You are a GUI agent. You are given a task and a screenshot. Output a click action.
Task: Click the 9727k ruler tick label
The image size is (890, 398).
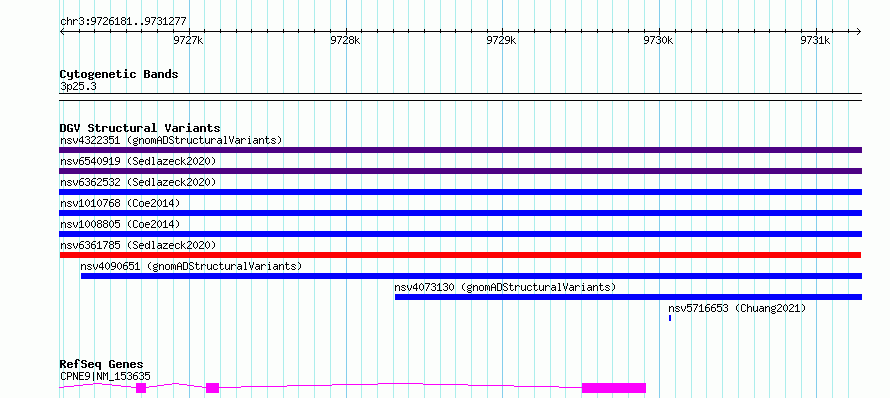[x=188, y=40]
